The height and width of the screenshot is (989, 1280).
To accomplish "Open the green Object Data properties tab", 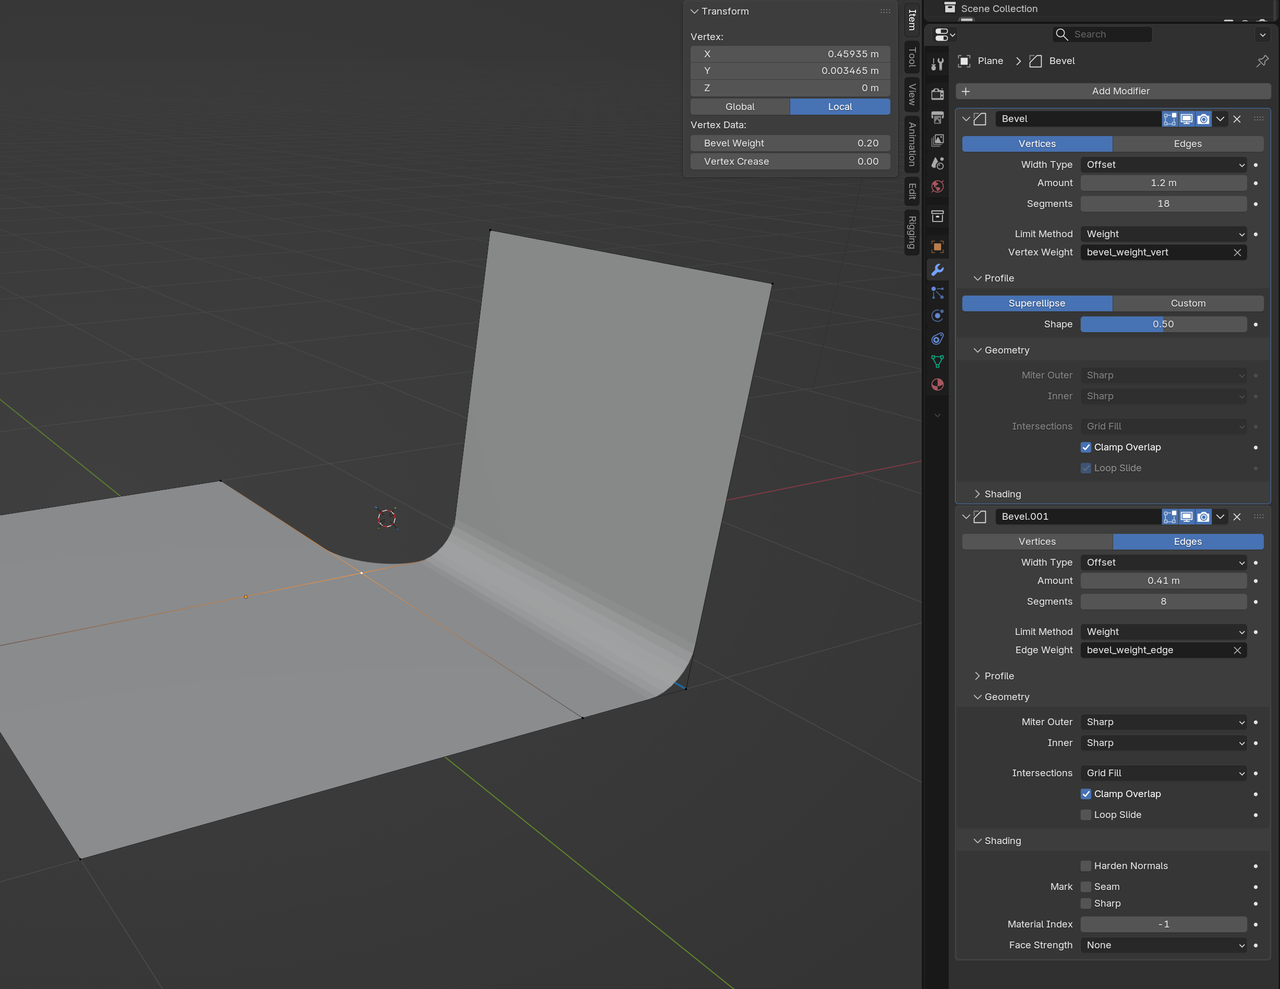I will 937,362.
